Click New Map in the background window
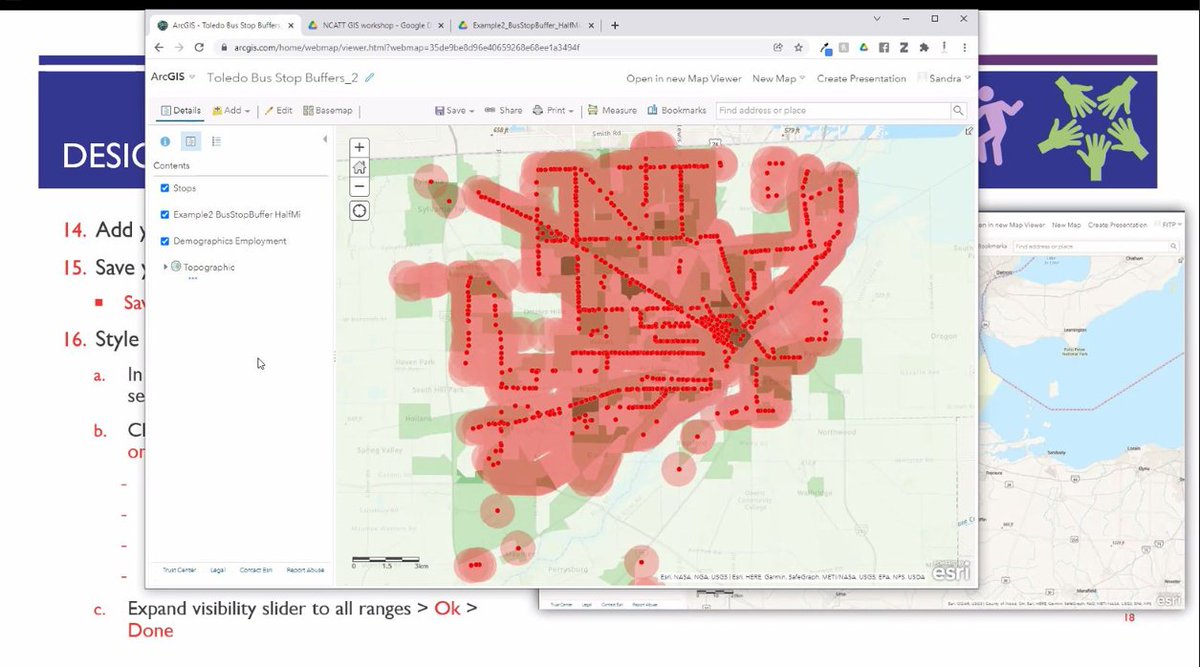Image resolution: width=1200 pixels, height=667 pixels. (x=1066, y=225)
